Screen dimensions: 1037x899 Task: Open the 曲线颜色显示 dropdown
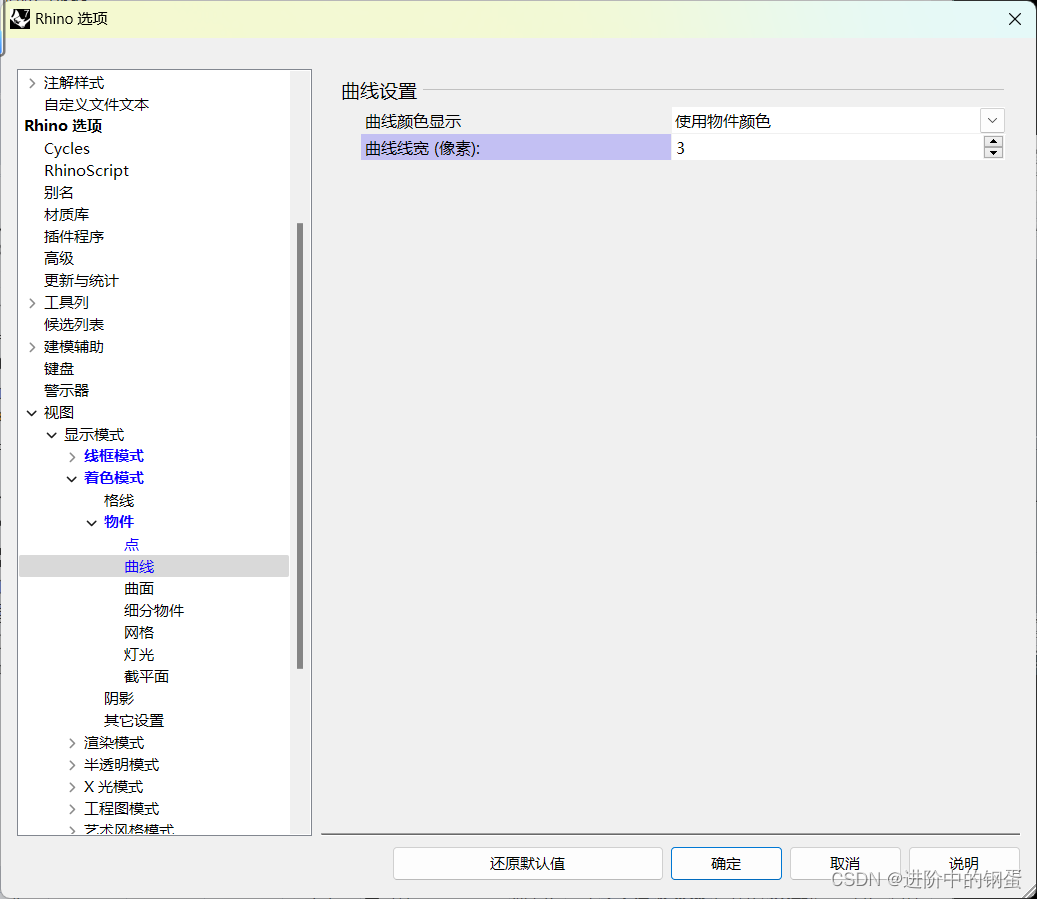click(x=992, y=121)
